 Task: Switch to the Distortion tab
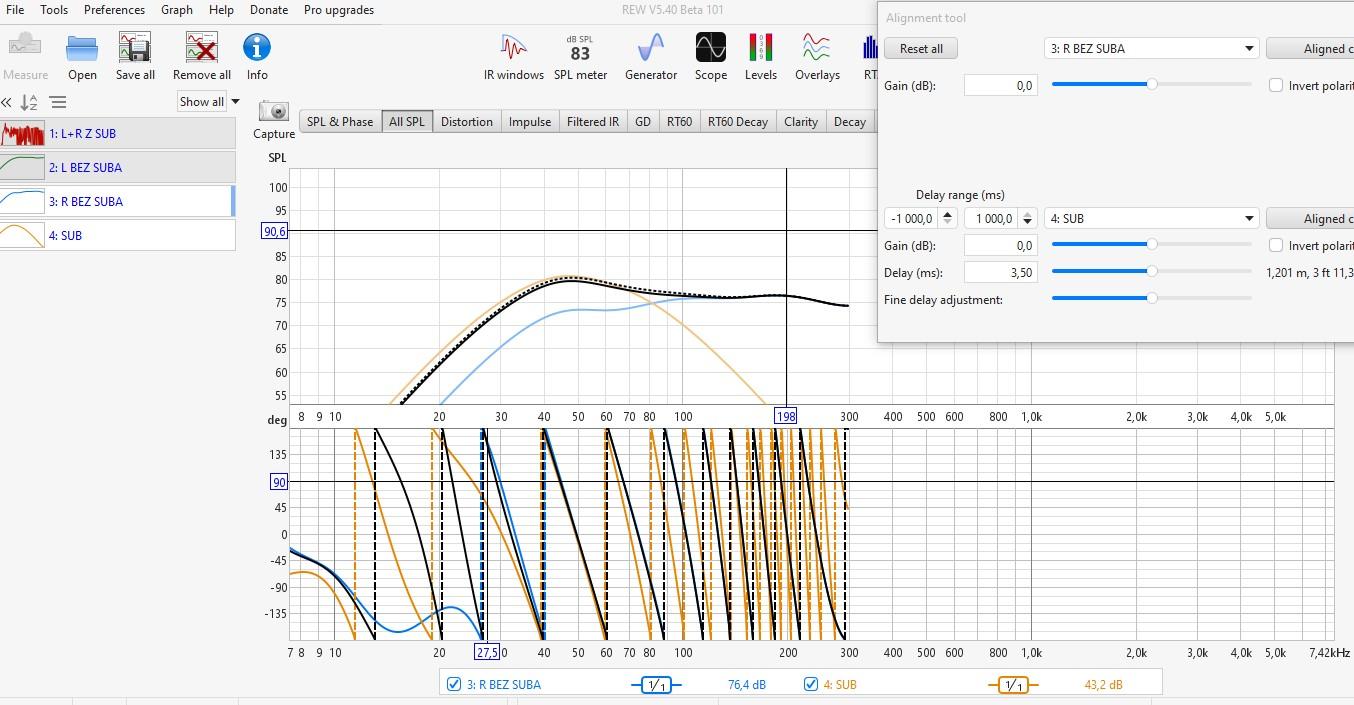(x=467, y=122)
